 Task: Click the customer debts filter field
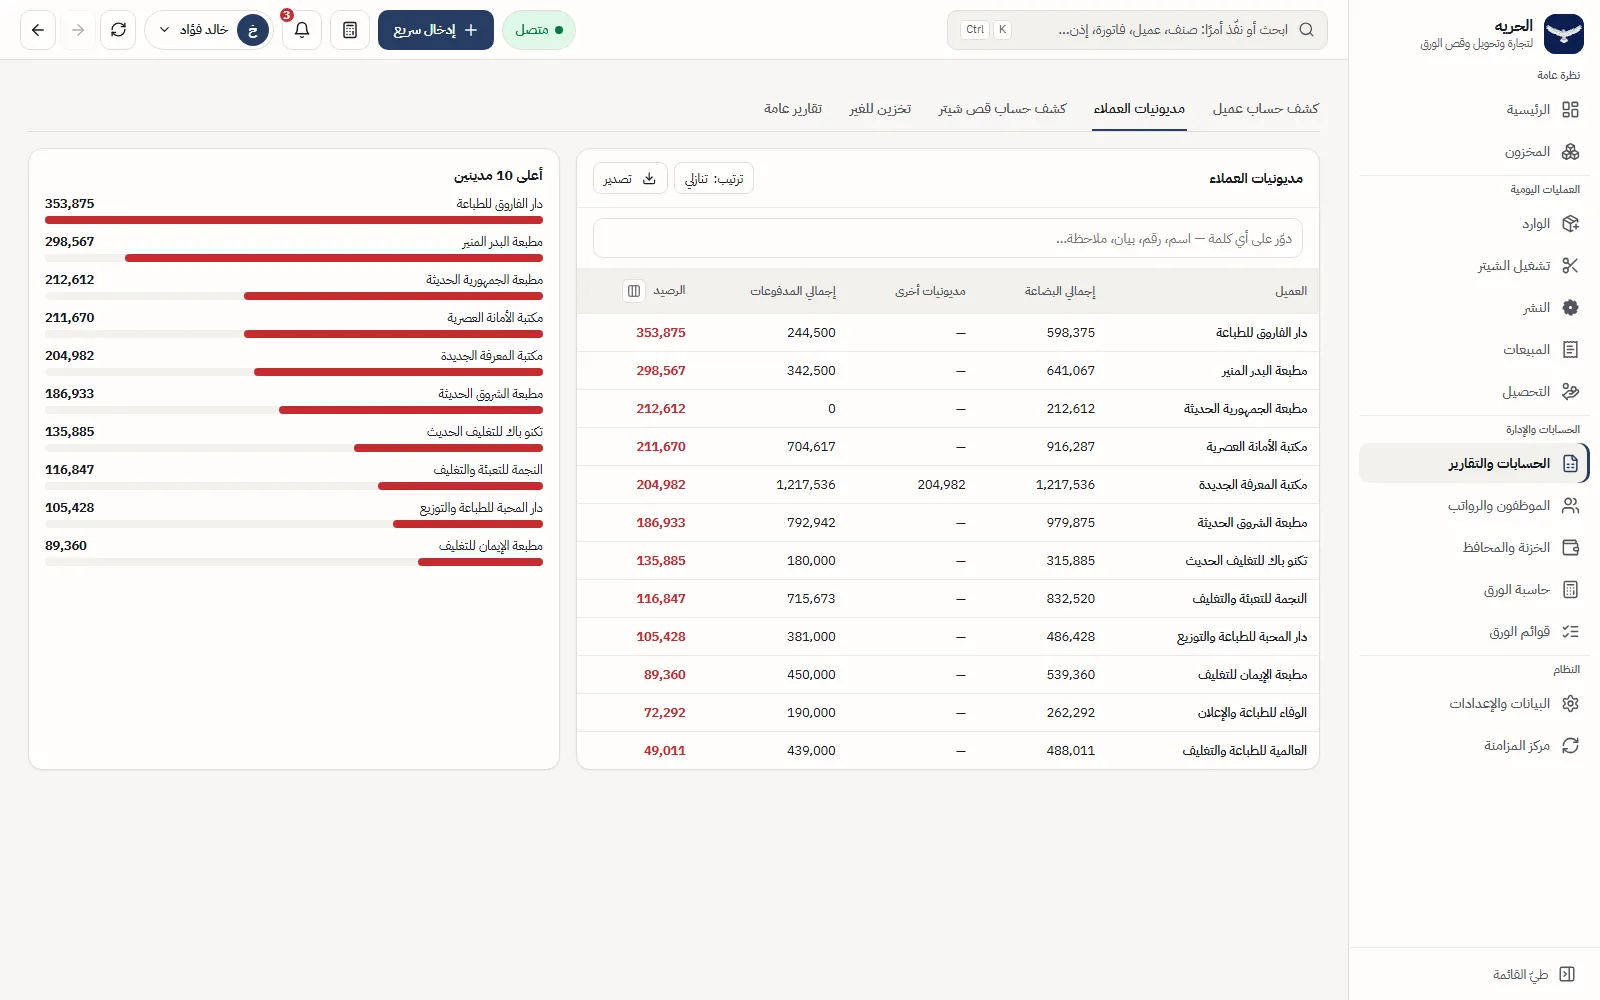(x=948, y=238)
